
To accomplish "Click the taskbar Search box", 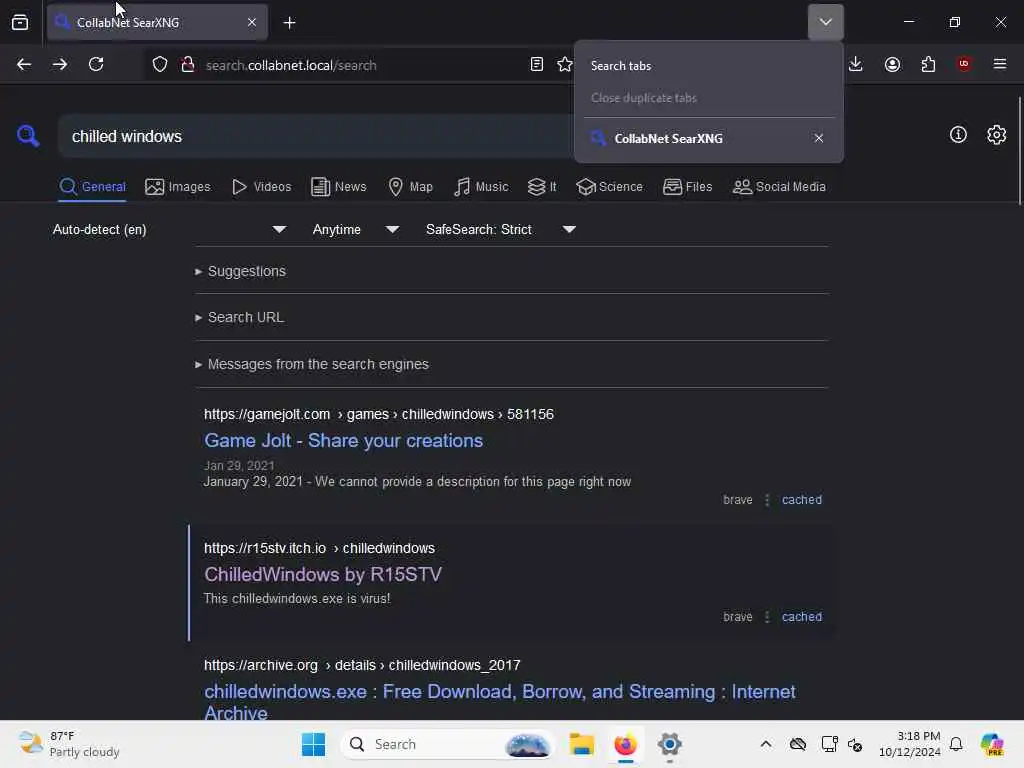I will (447, 744).
